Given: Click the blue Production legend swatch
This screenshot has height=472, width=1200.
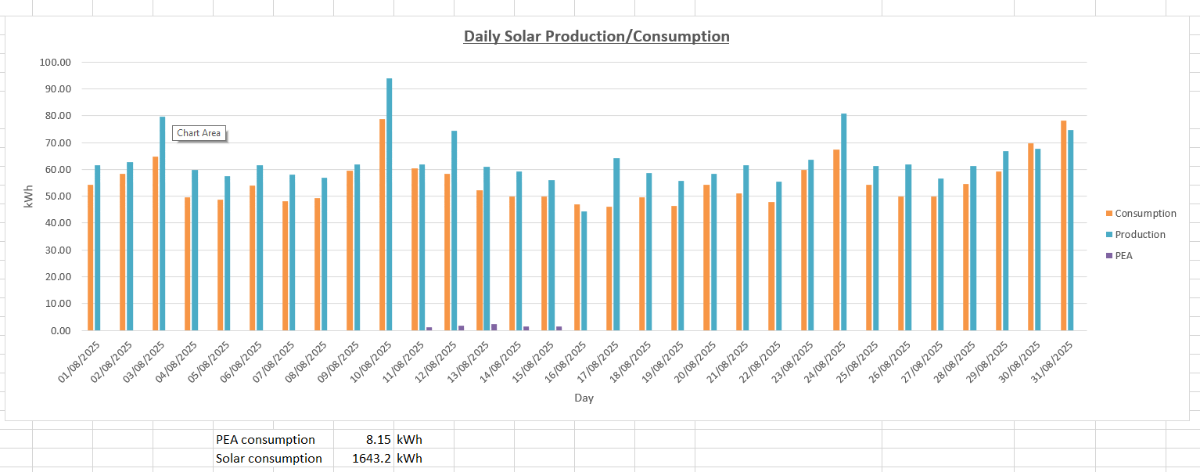Looking at the screenshot, I should [x=1108, y=235].
